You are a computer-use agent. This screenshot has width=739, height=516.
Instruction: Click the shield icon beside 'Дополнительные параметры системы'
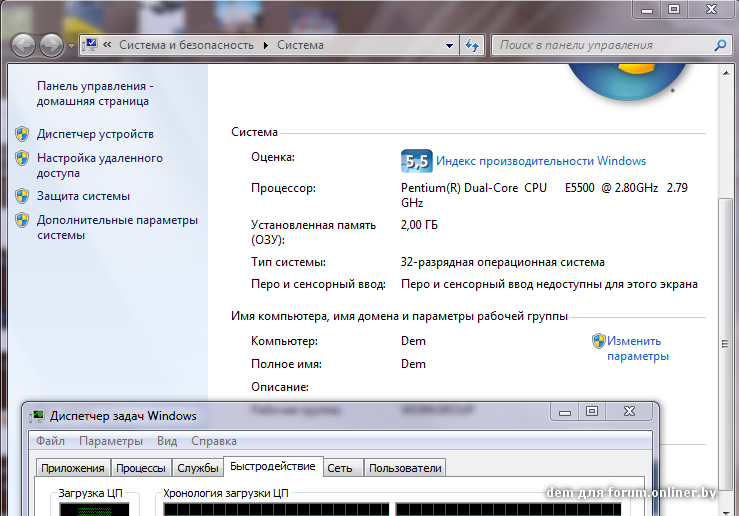point(22,220)
